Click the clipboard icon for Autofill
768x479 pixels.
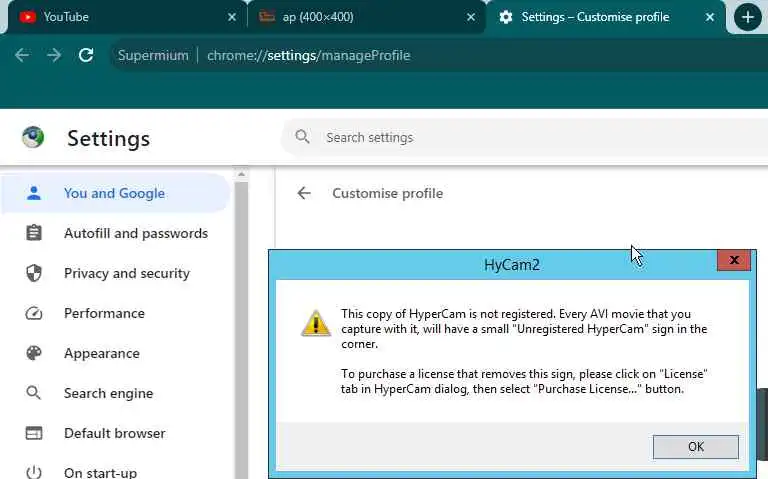pyautogui.click(x=34, y=233)
